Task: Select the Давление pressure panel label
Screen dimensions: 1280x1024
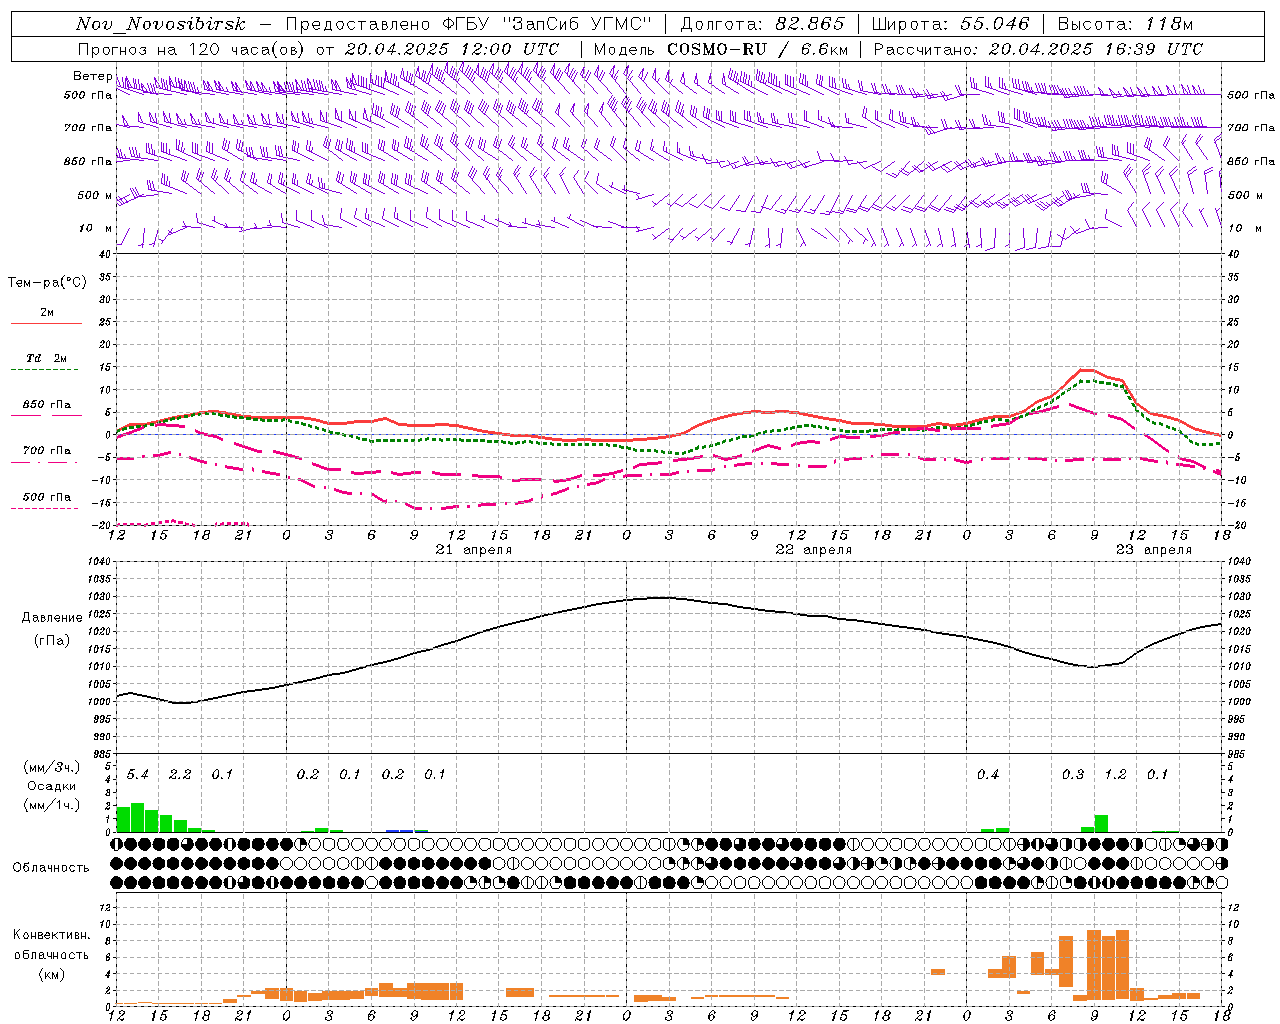Action: tap(52, 618)
